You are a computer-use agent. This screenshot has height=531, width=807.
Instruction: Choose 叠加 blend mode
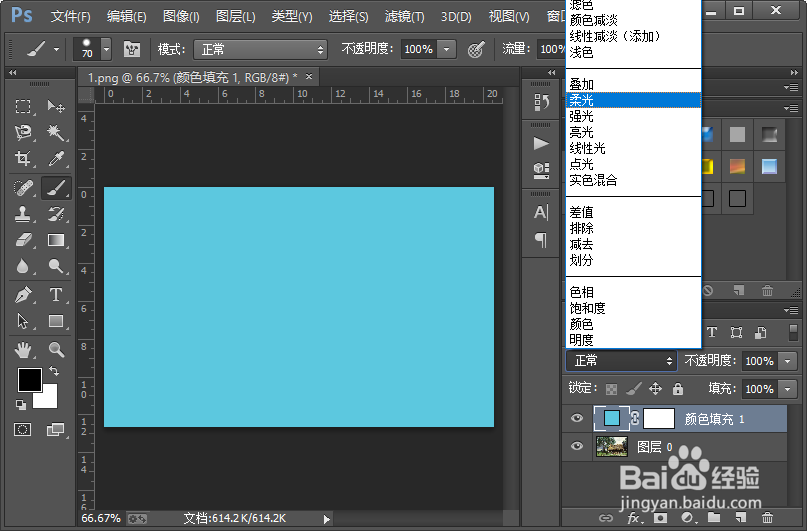(x=634, y=84)
